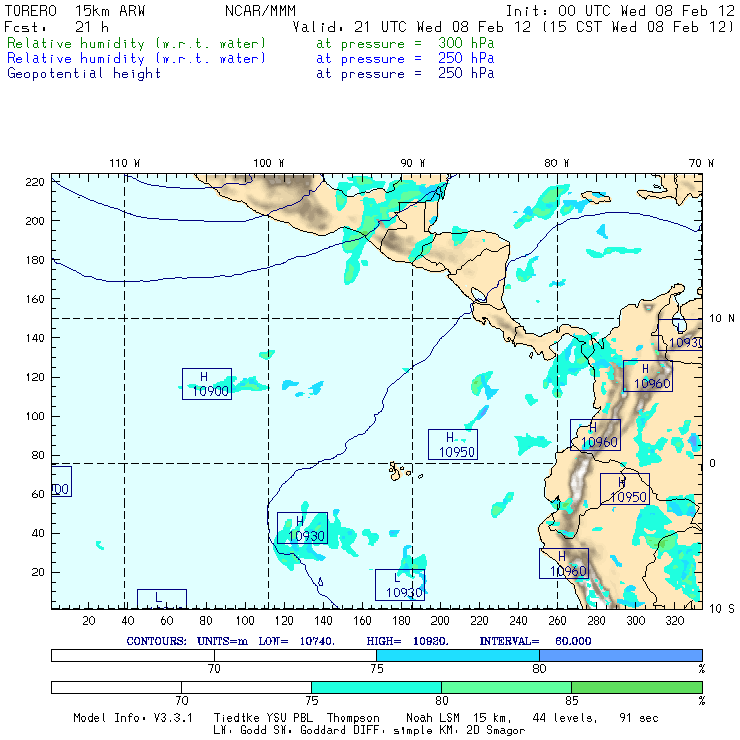Click the central H 10950 ocean marker
The image size is (740, 740).
pyautogui.click(x=453, y=444)
